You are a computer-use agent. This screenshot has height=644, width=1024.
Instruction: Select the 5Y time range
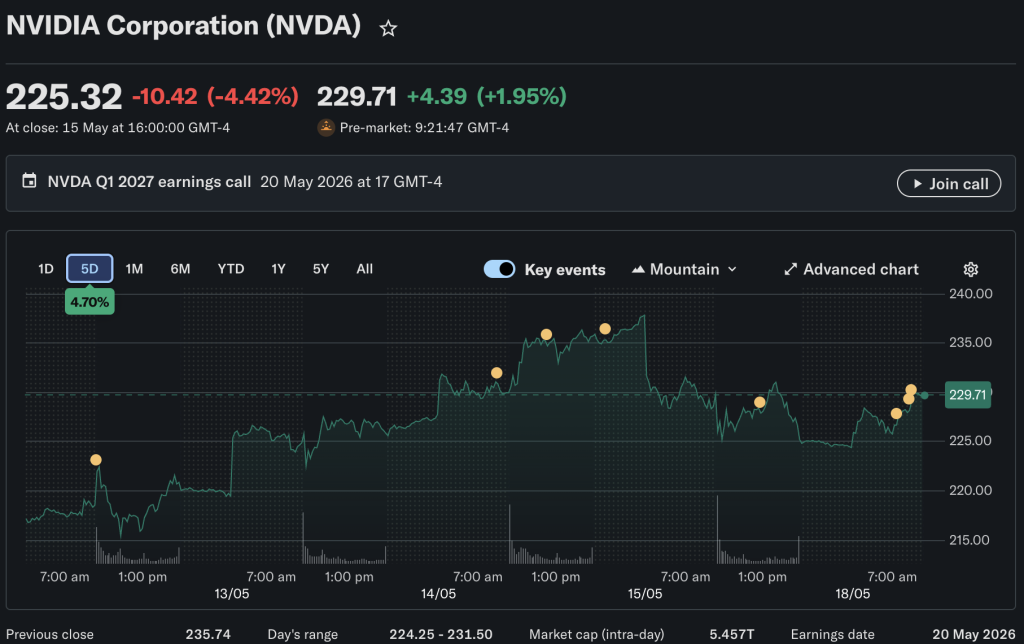tap(321, 268)
